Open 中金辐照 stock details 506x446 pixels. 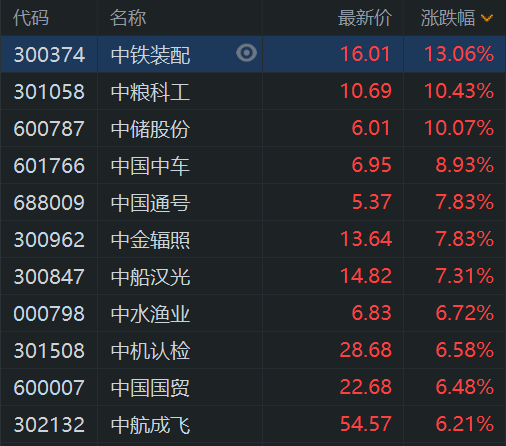point(150,240)
